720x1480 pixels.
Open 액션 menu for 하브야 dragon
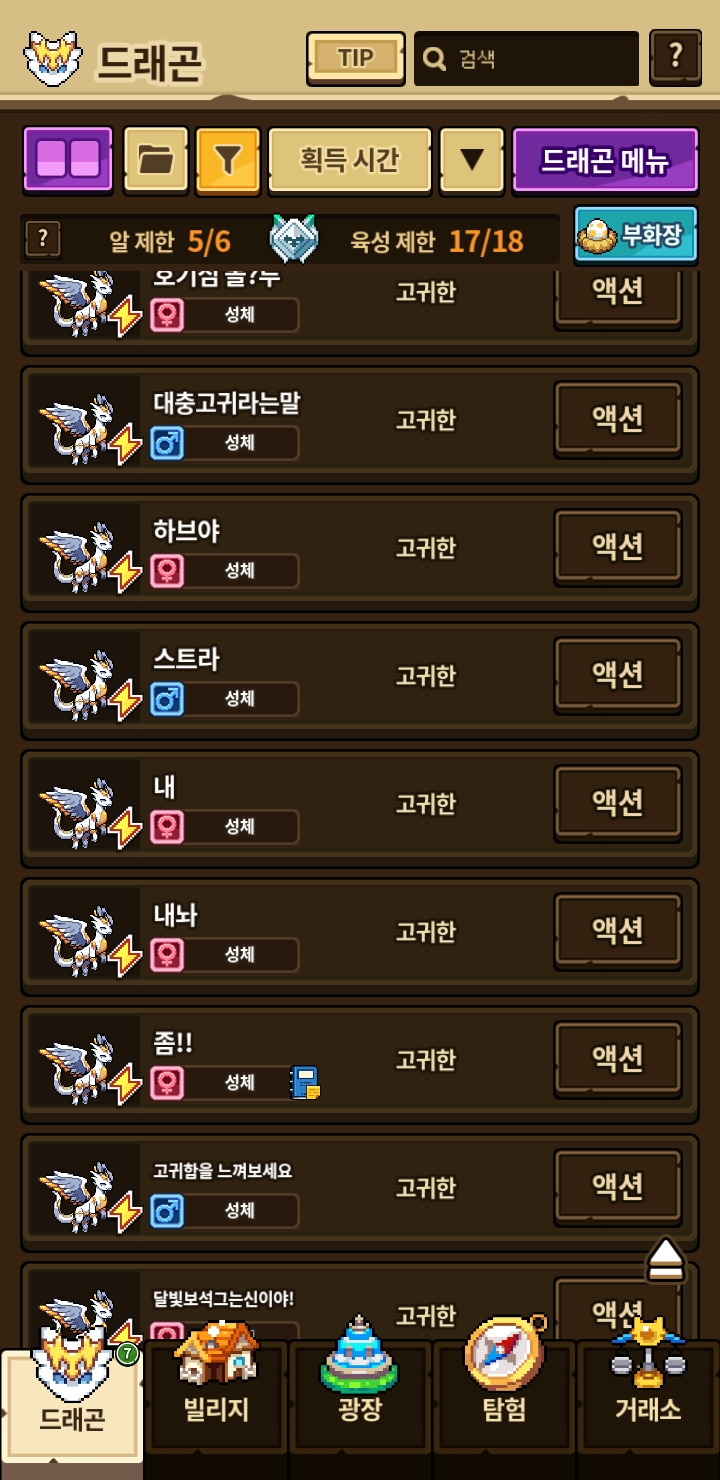pyautogui.click(x=618, y=547)
